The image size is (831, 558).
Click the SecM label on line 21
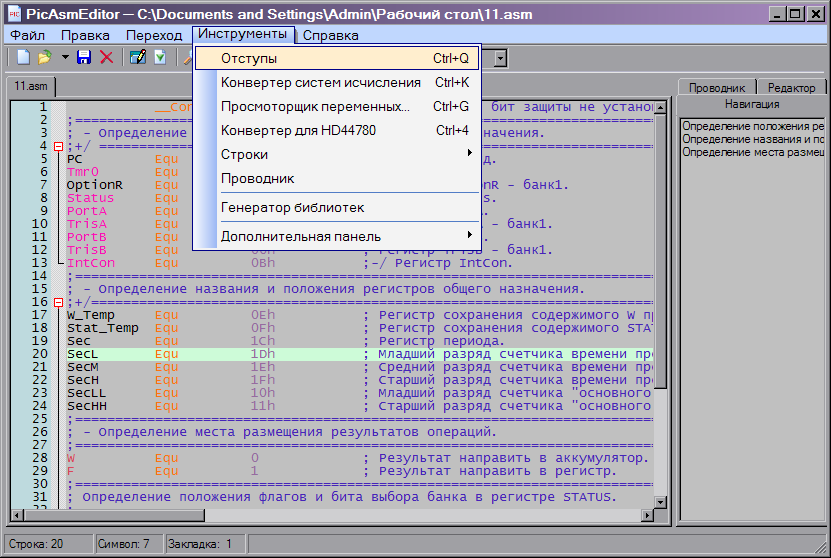click(82, 367)
